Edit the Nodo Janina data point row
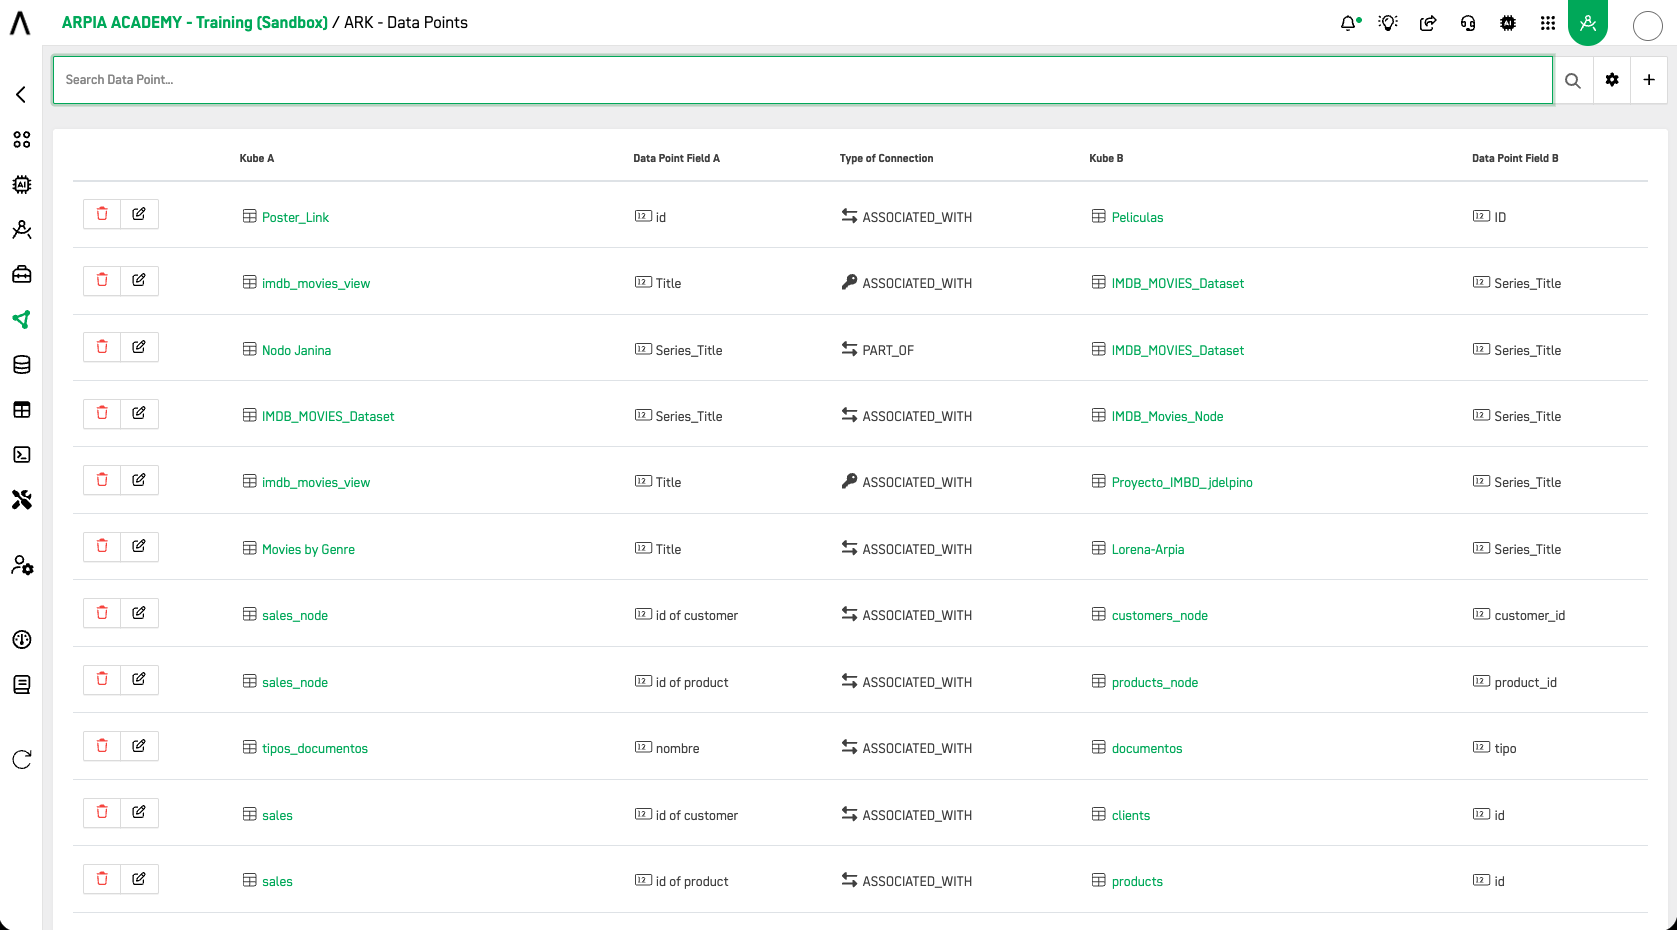 139,347
